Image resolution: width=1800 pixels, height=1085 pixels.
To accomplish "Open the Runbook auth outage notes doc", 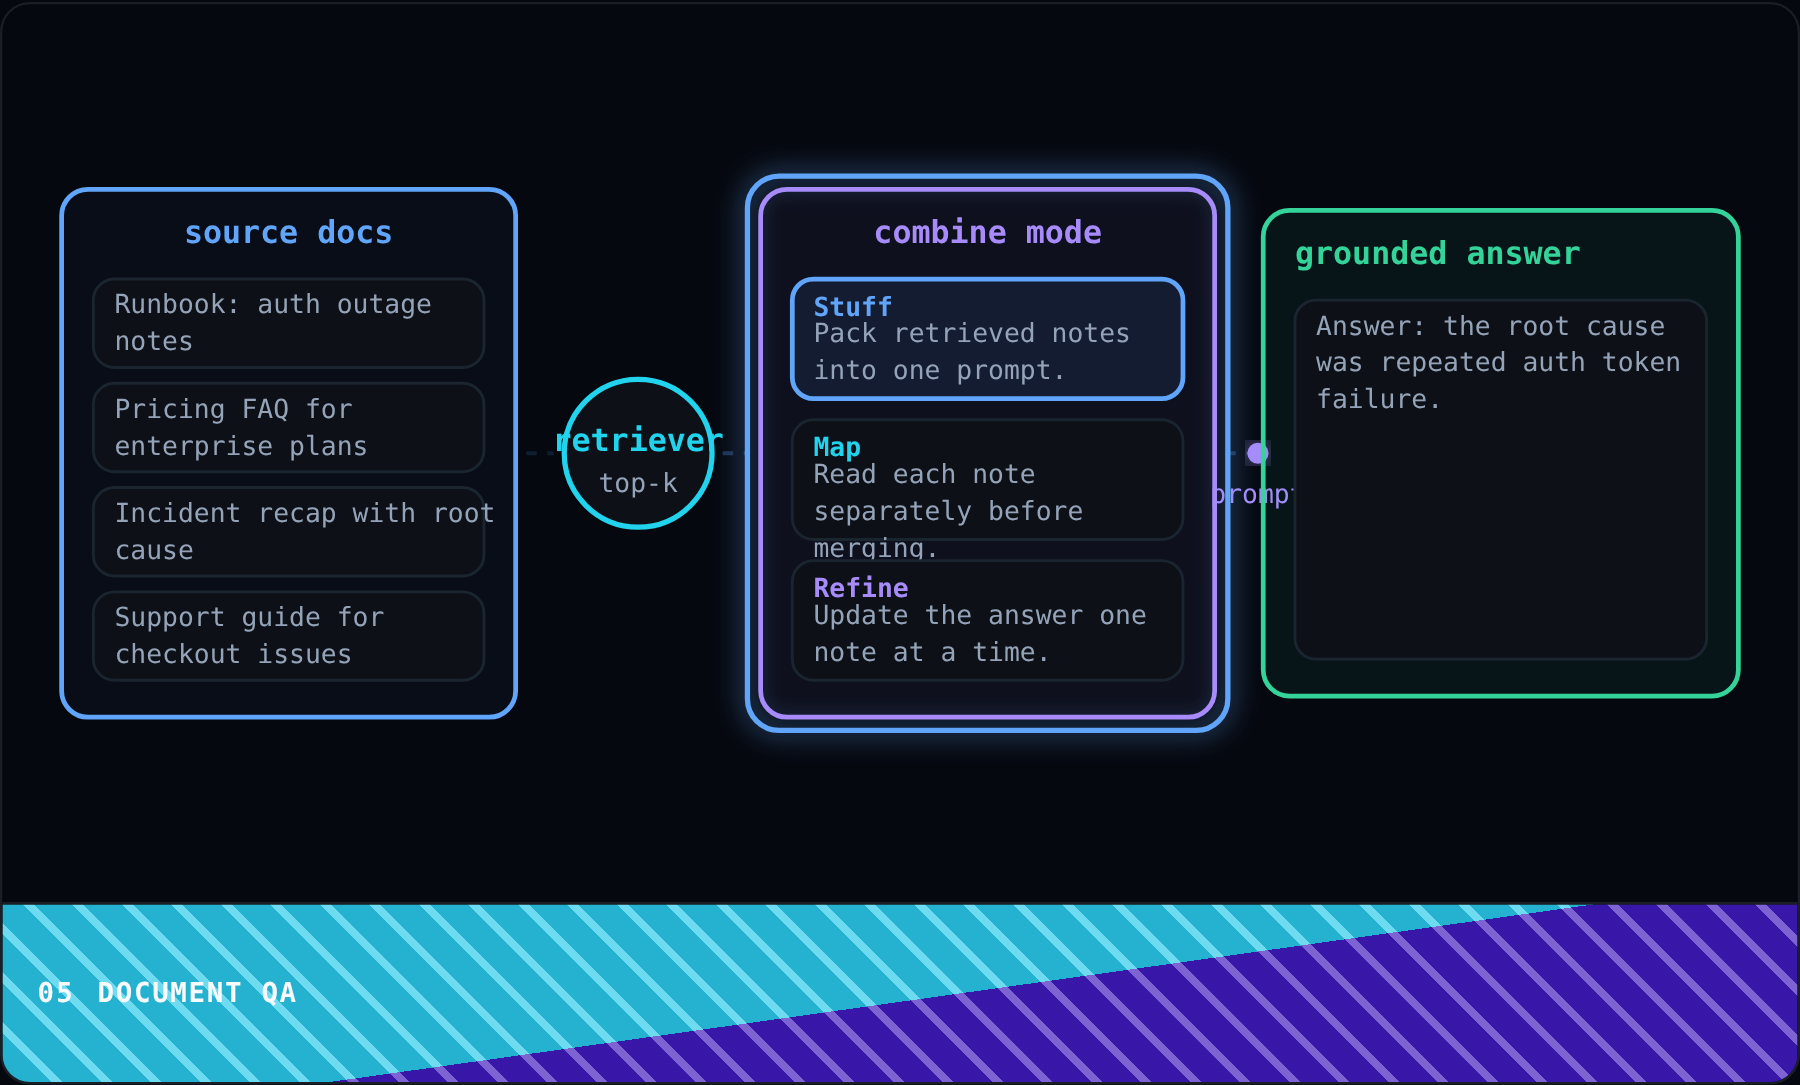I will click(289, 323).
